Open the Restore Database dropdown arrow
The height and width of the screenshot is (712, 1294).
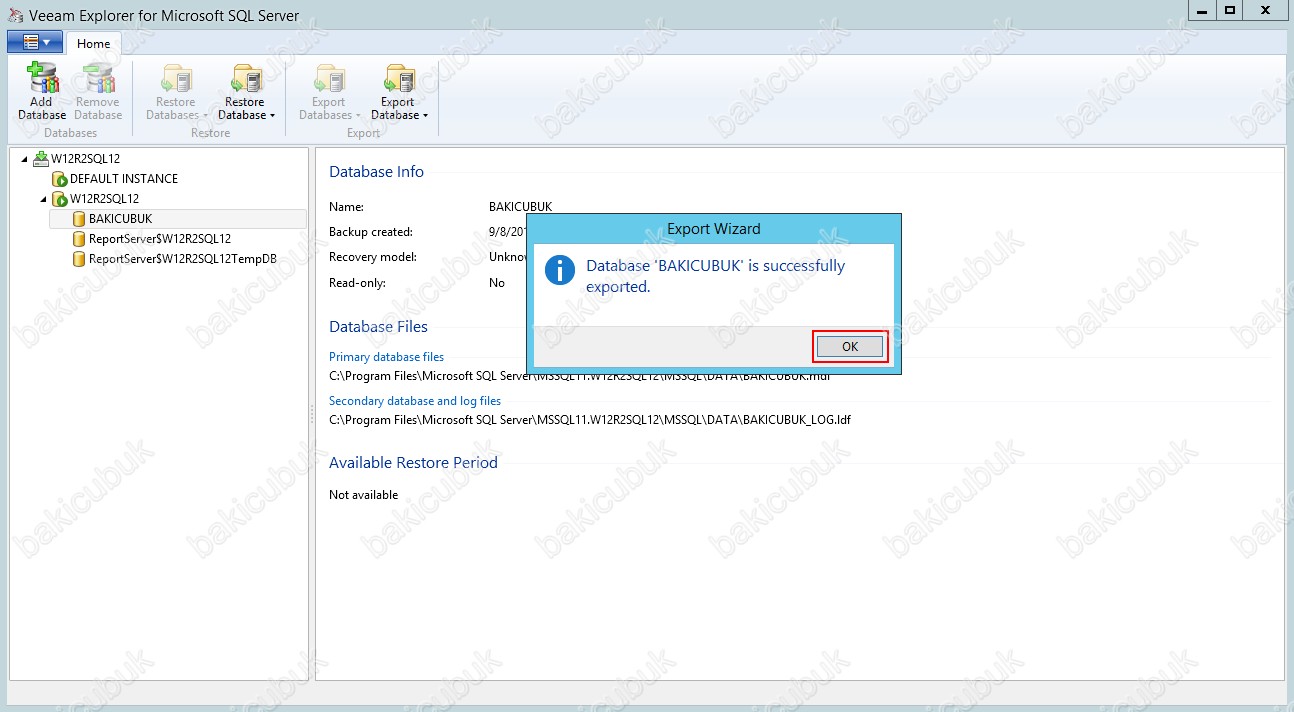pos(272,116)
